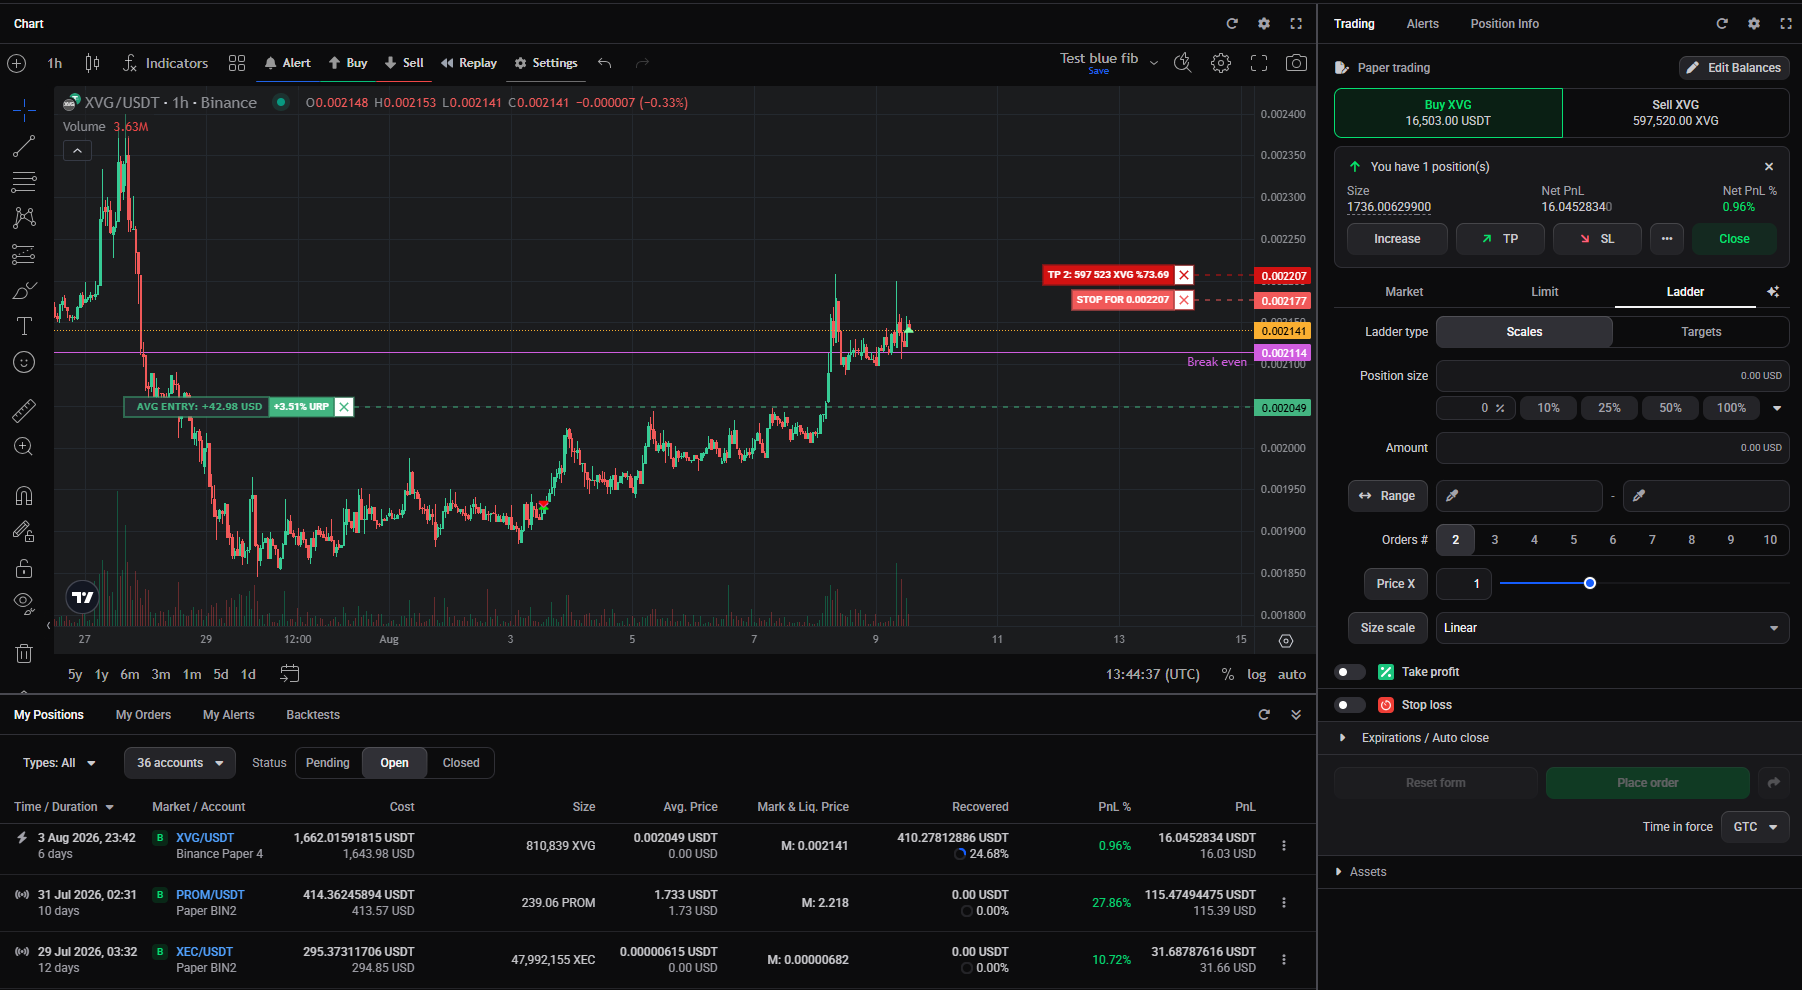The height and width of the screenshot is (990, 1802).
Task: Switch to the Position Info tab
Action: click(1504, 24)
